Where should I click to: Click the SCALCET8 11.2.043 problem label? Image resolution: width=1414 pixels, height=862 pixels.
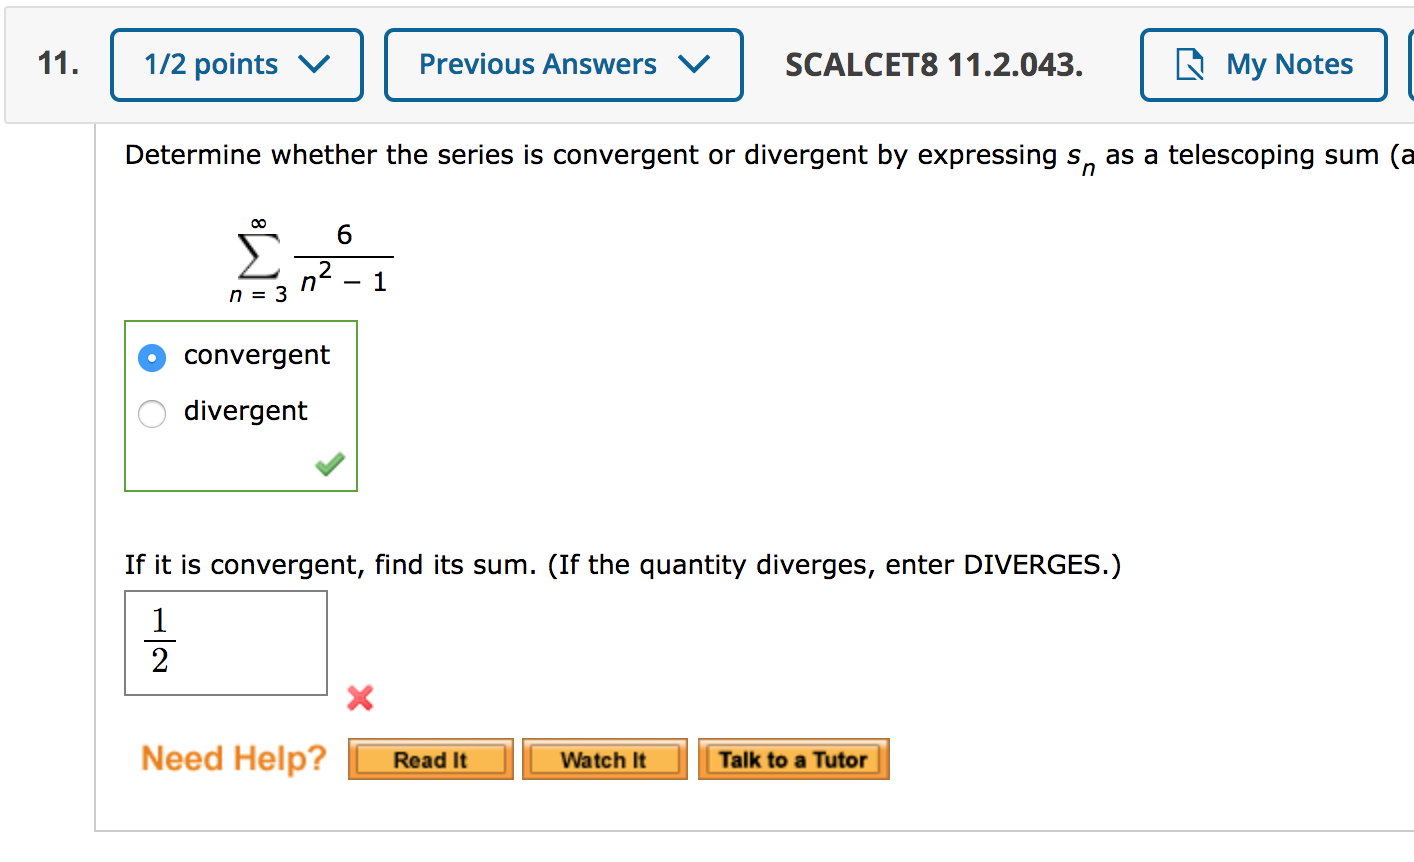click(x=934, y=64)
